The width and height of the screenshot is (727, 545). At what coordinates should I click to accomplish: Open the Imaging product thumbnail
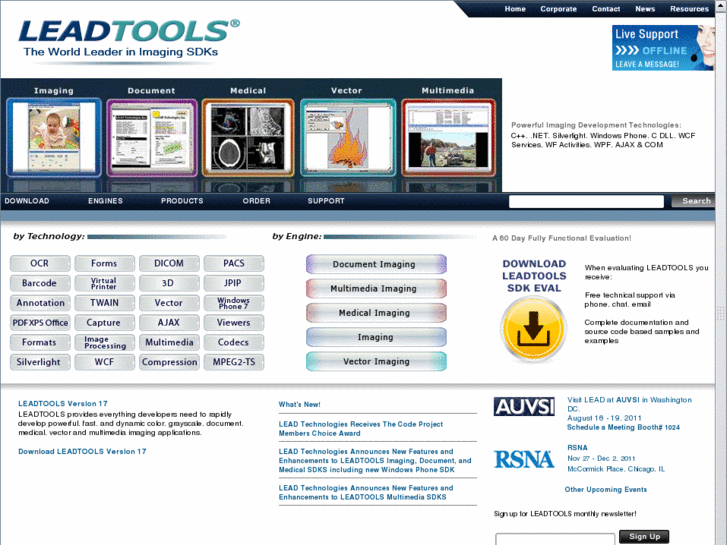point(54,137)
